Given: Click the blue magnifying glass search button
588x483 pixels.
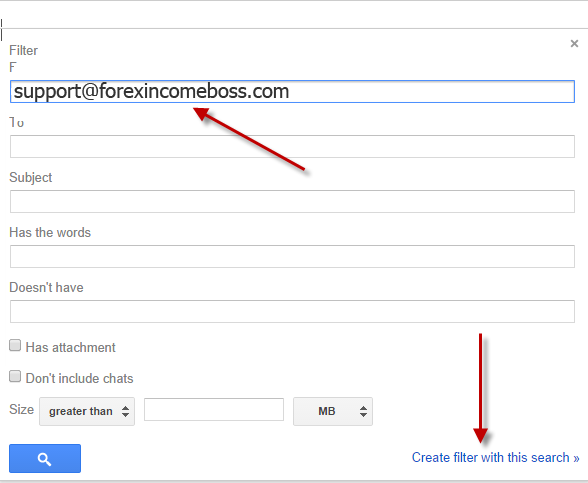Looking at the screenshot, I should (45, 458).
